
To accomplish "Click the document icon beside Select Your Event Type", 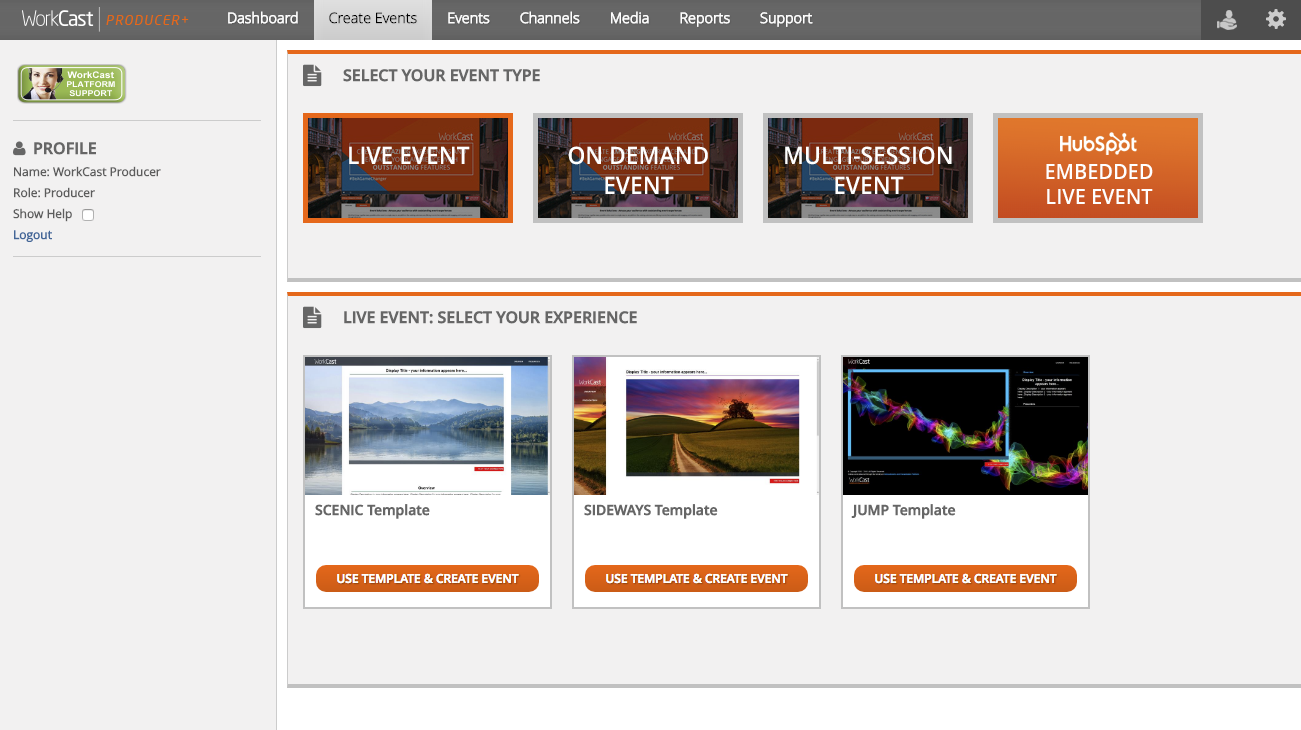I will point(313,75).
